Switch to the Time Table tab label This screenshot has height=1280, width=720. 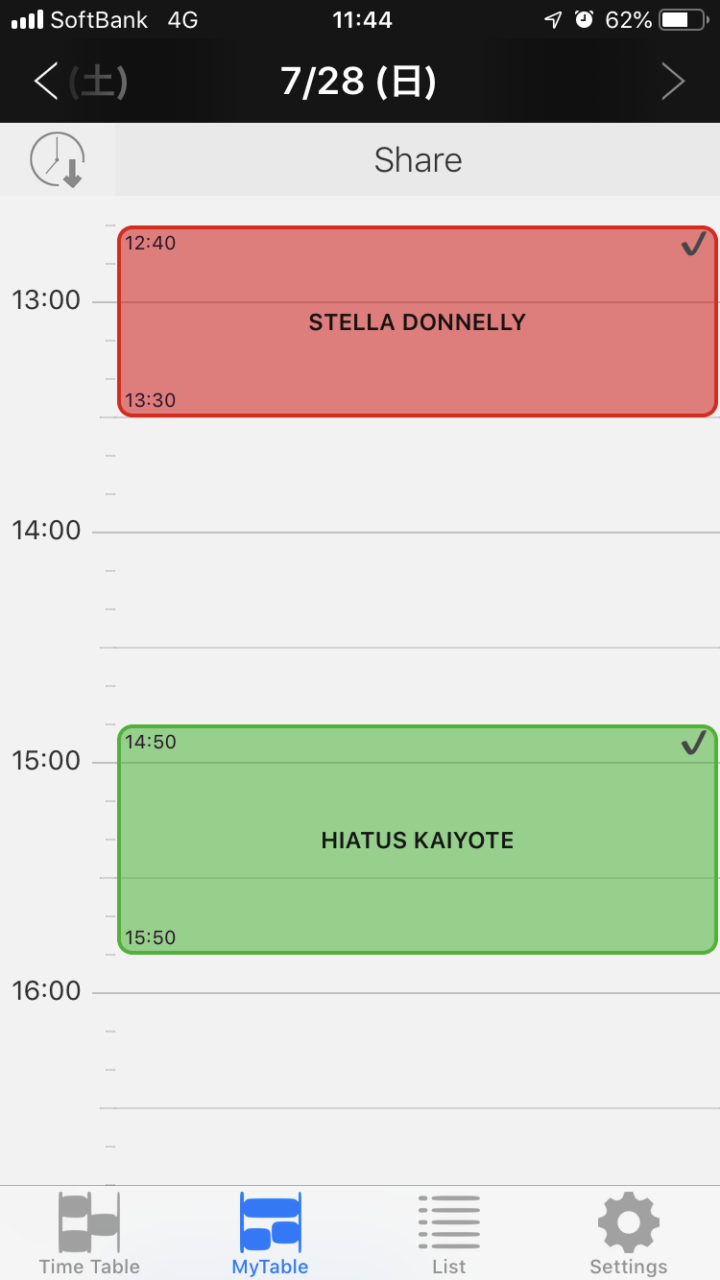pyautogui.click(x=89, y=1266)
